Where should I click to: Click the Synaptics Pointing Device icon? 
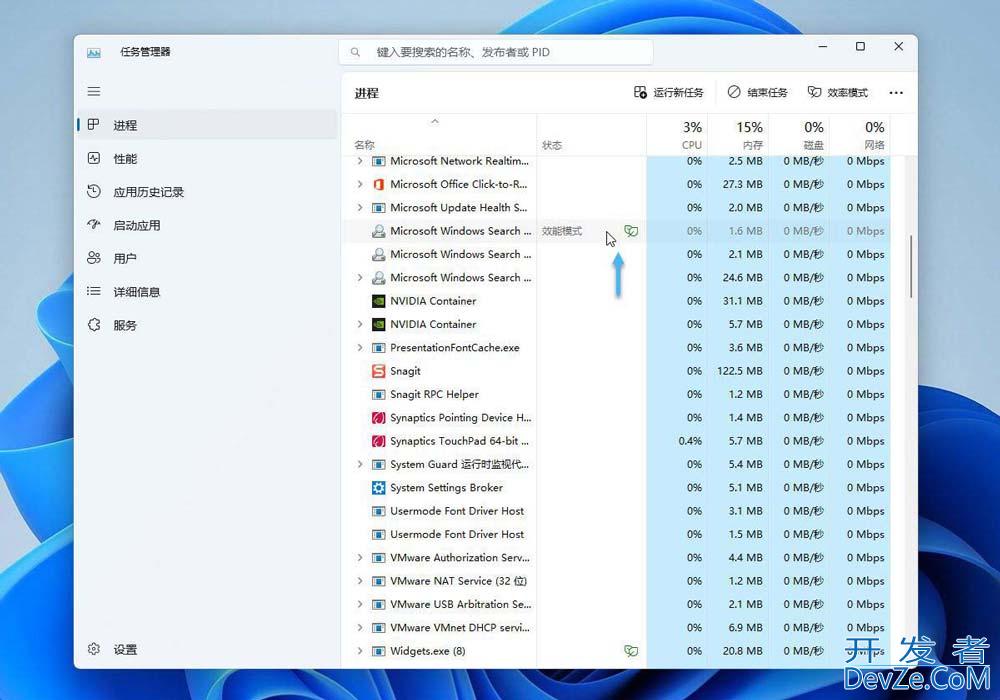tap(378, 418)
